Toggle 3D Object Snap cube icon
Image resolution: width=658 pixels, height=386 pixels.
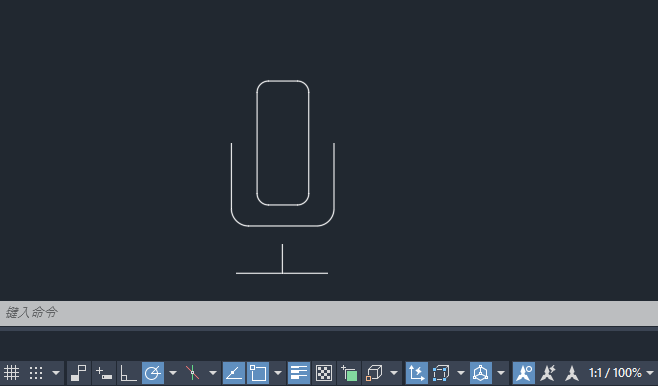pyautogui.click(x=374, y=373)
